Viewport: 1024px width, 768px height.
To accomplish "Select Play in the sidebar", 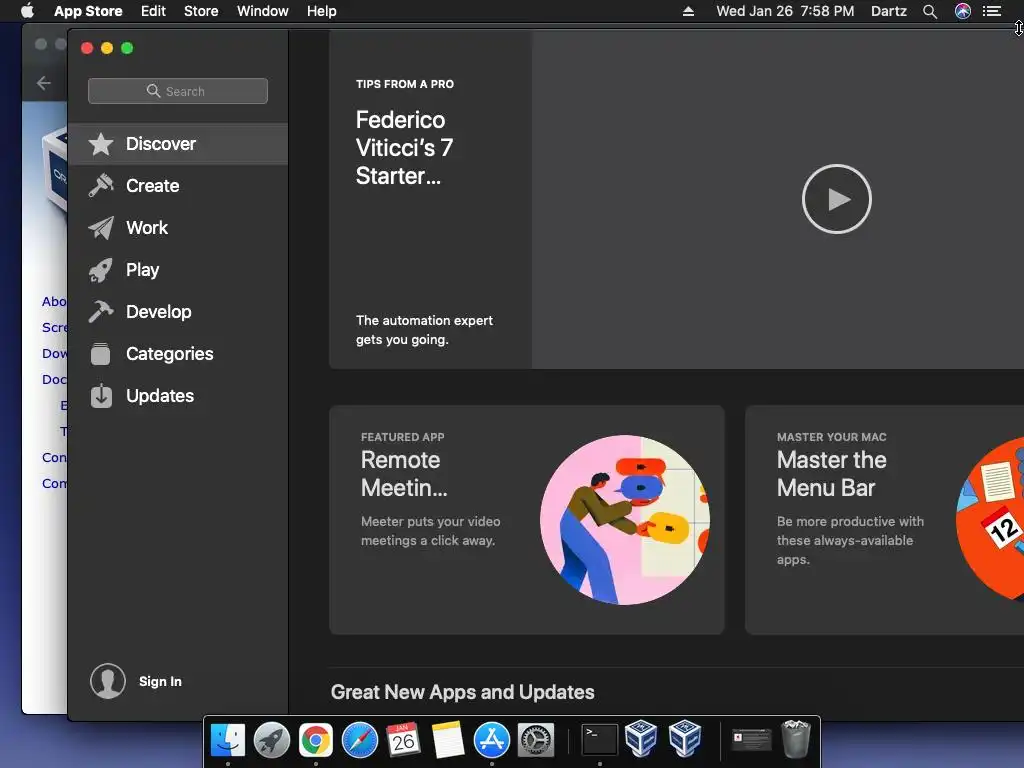I will pyautogui.click(x=178, y=270).
